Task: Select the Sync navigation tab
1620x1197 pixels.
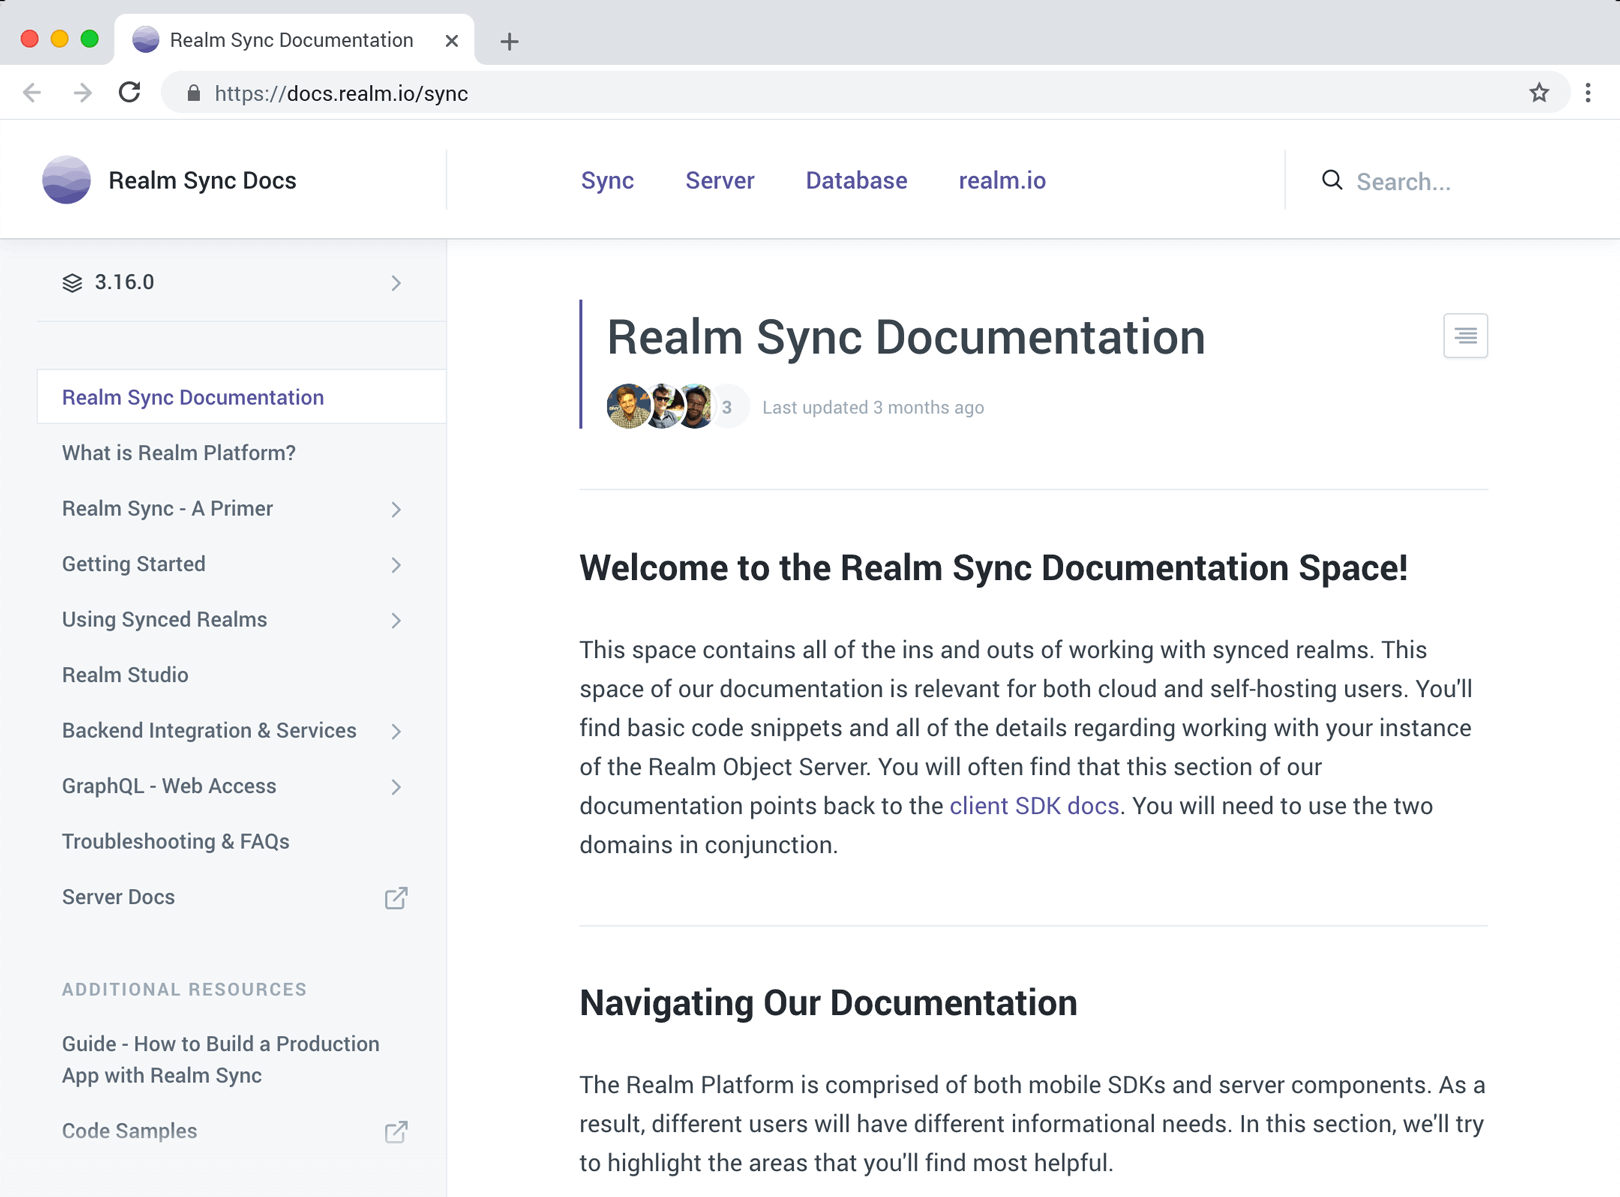Action: 607,180
